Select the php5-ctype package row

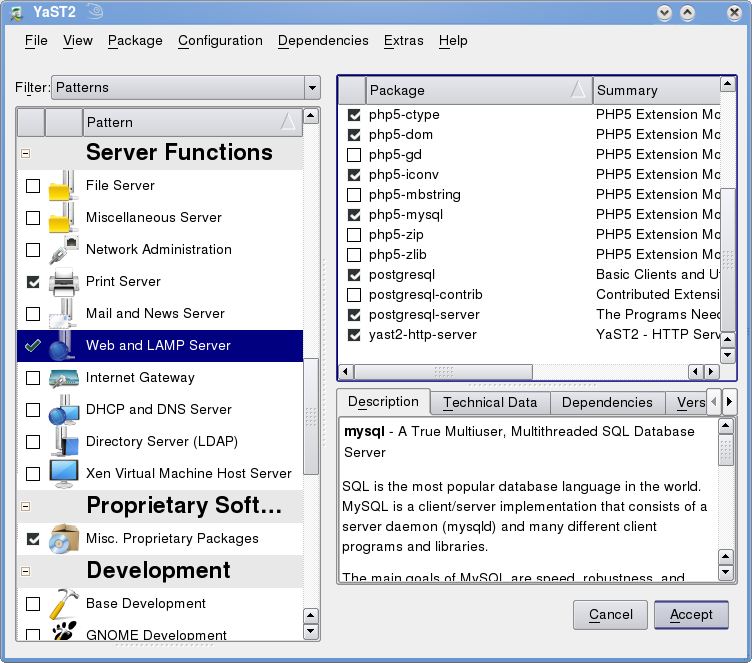[529, 115]
